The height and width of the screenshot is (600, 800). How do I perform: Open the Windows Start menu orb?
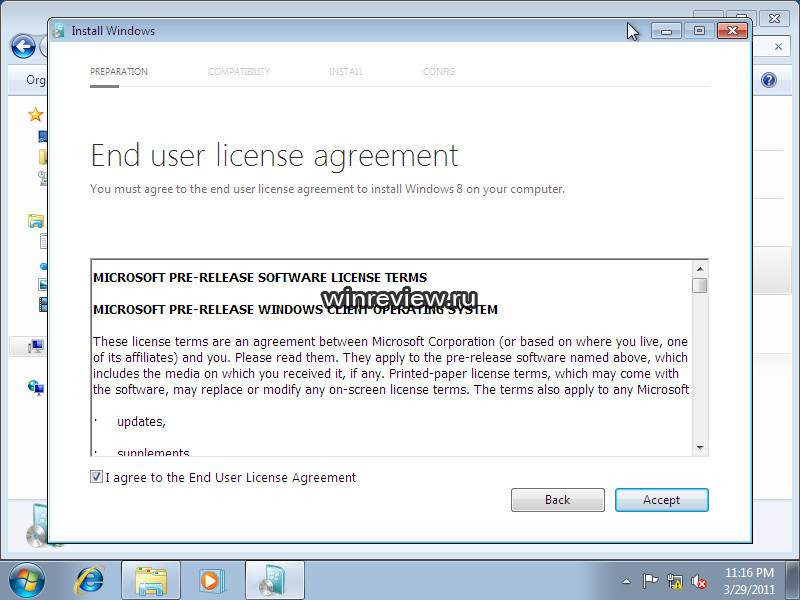pyautogui.click(x=28, y=579)
